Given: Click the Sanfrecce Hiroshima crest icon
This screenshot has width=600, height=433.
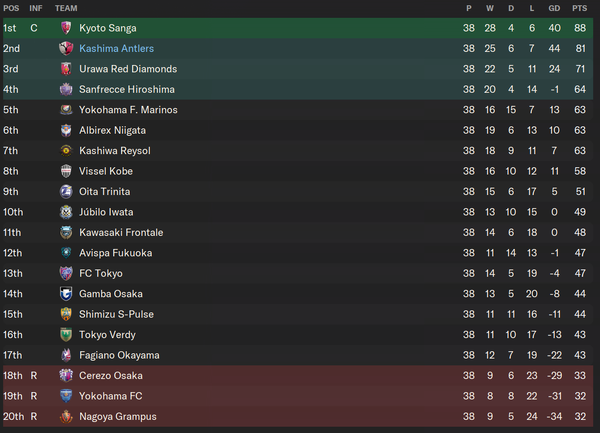Looking at the screenshot, I should pos(66,90).
